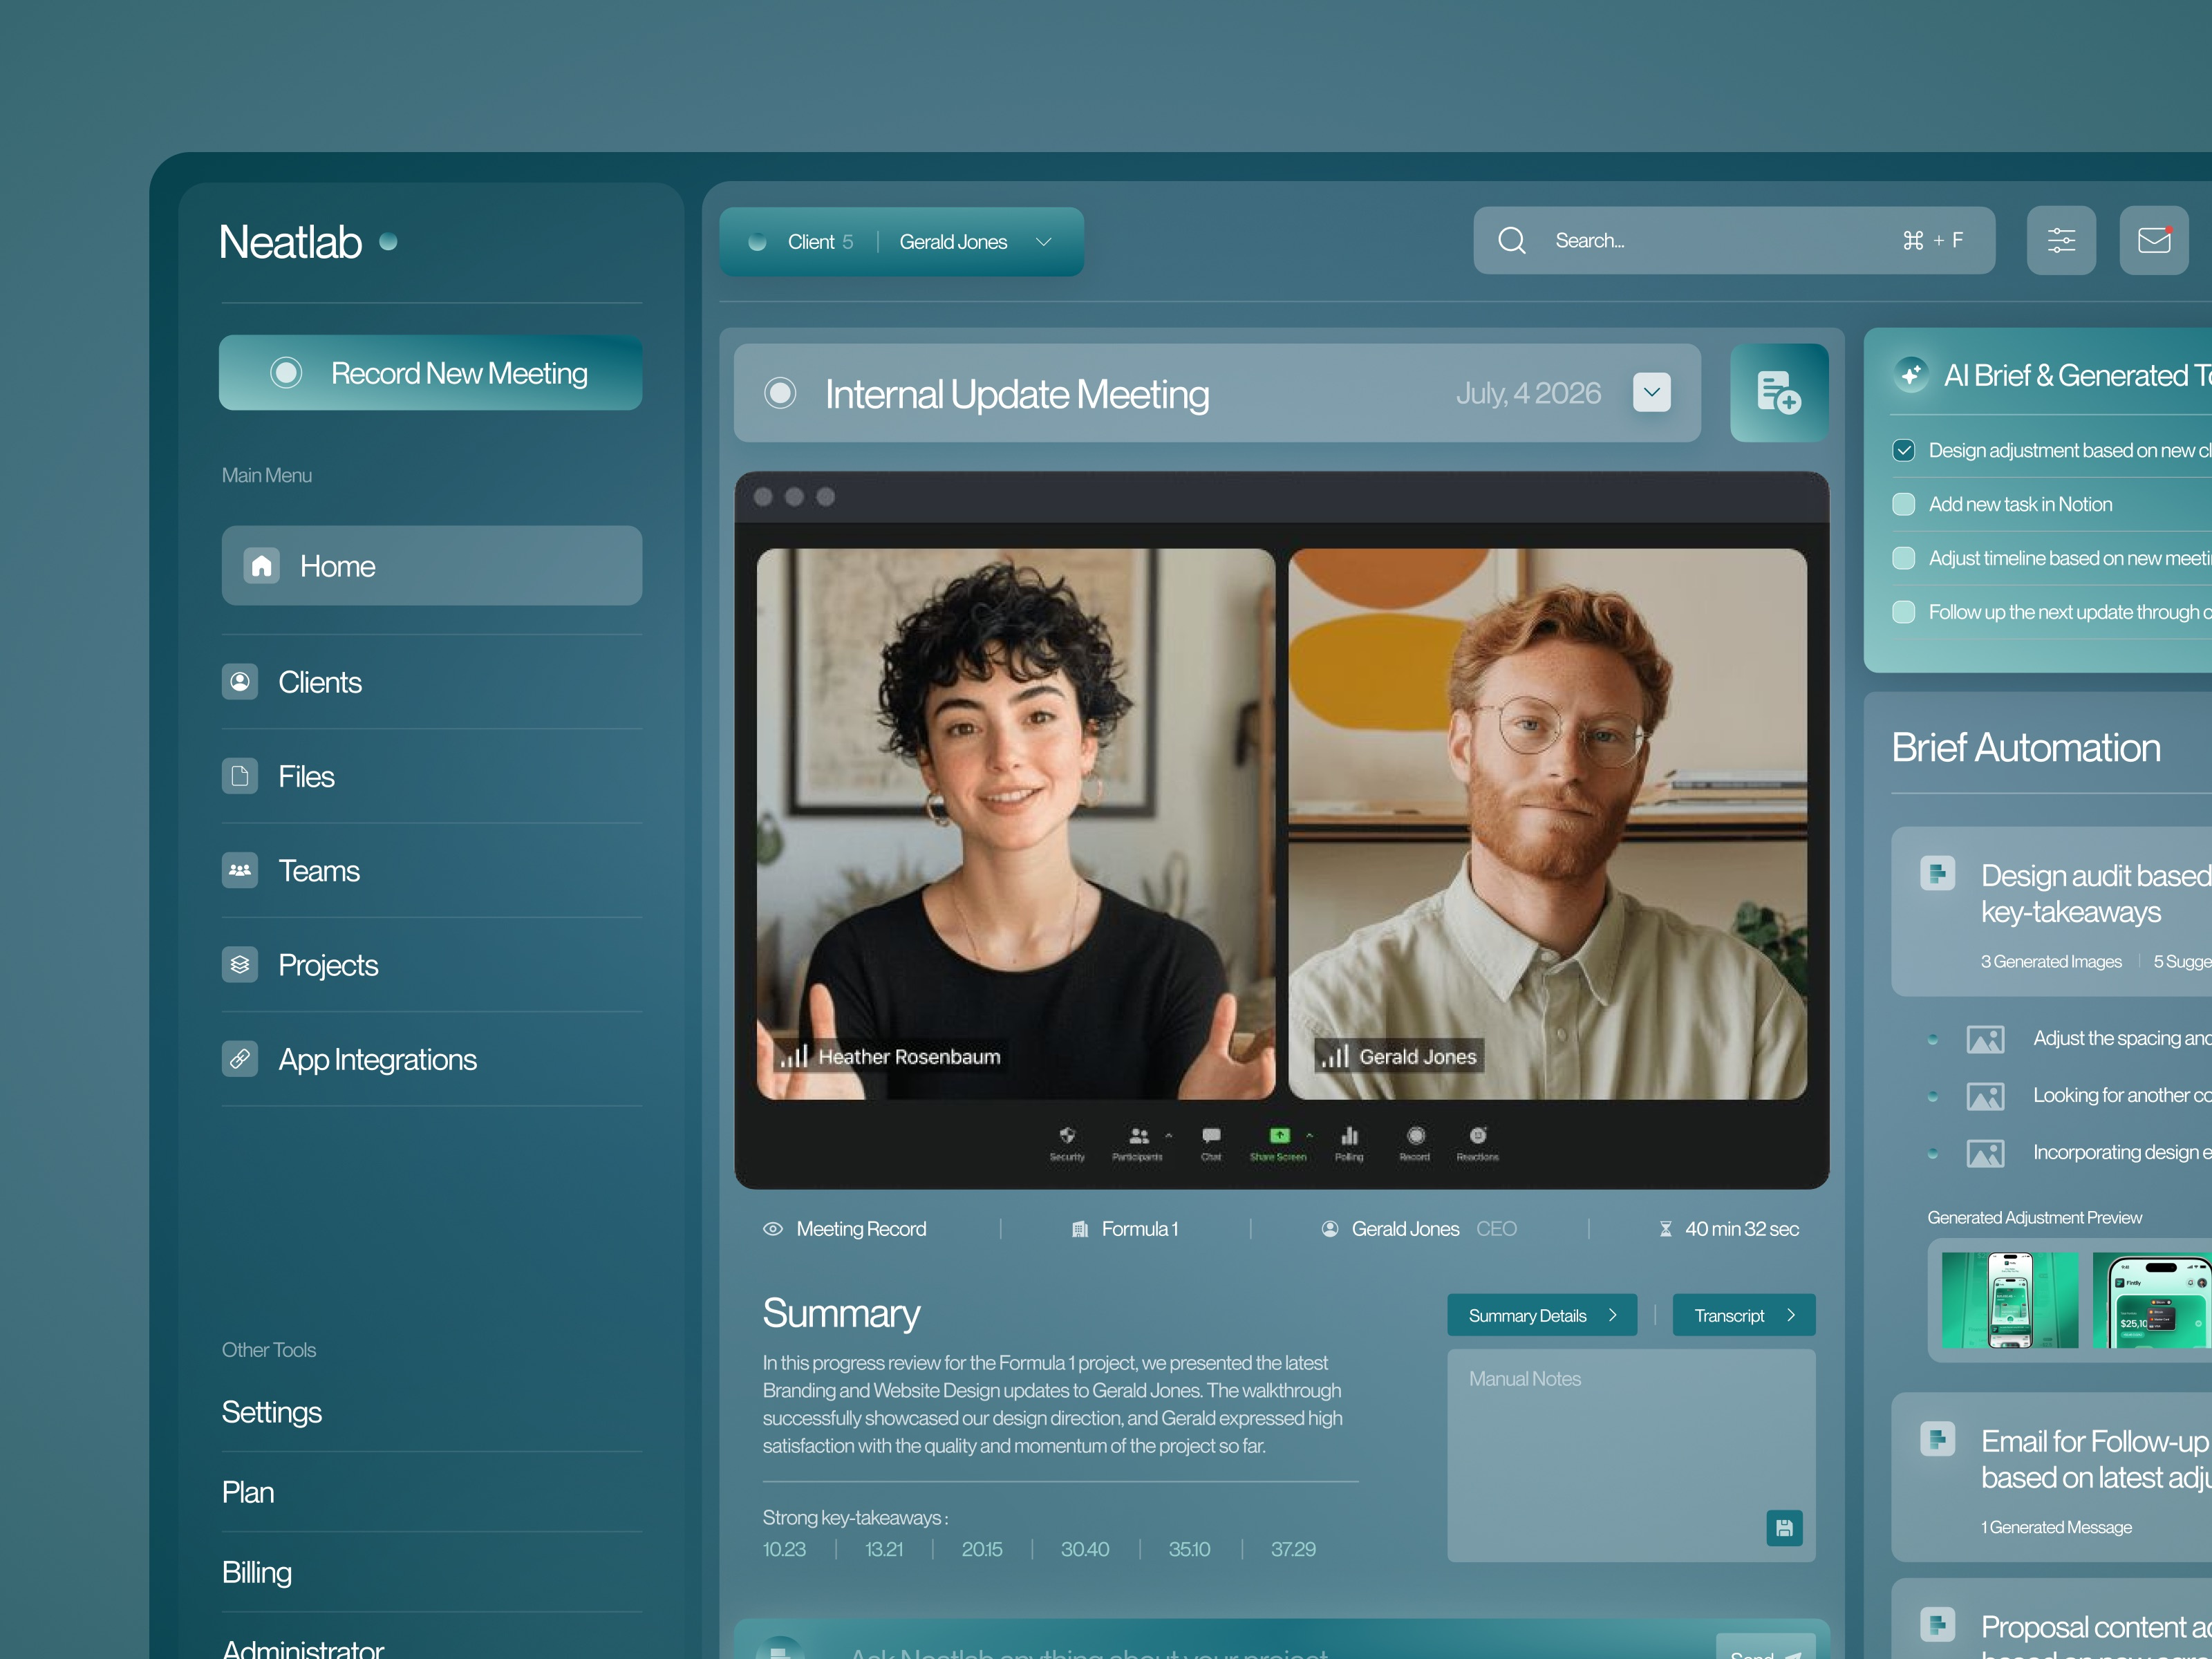Click Record New Meeting button

pyautogui.click(x=431, y=373)
